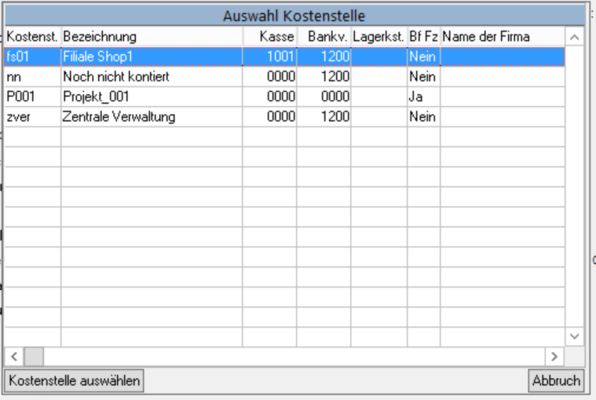
Task: Click the horizontal scrollbar thumb
Action: [34, 357]
